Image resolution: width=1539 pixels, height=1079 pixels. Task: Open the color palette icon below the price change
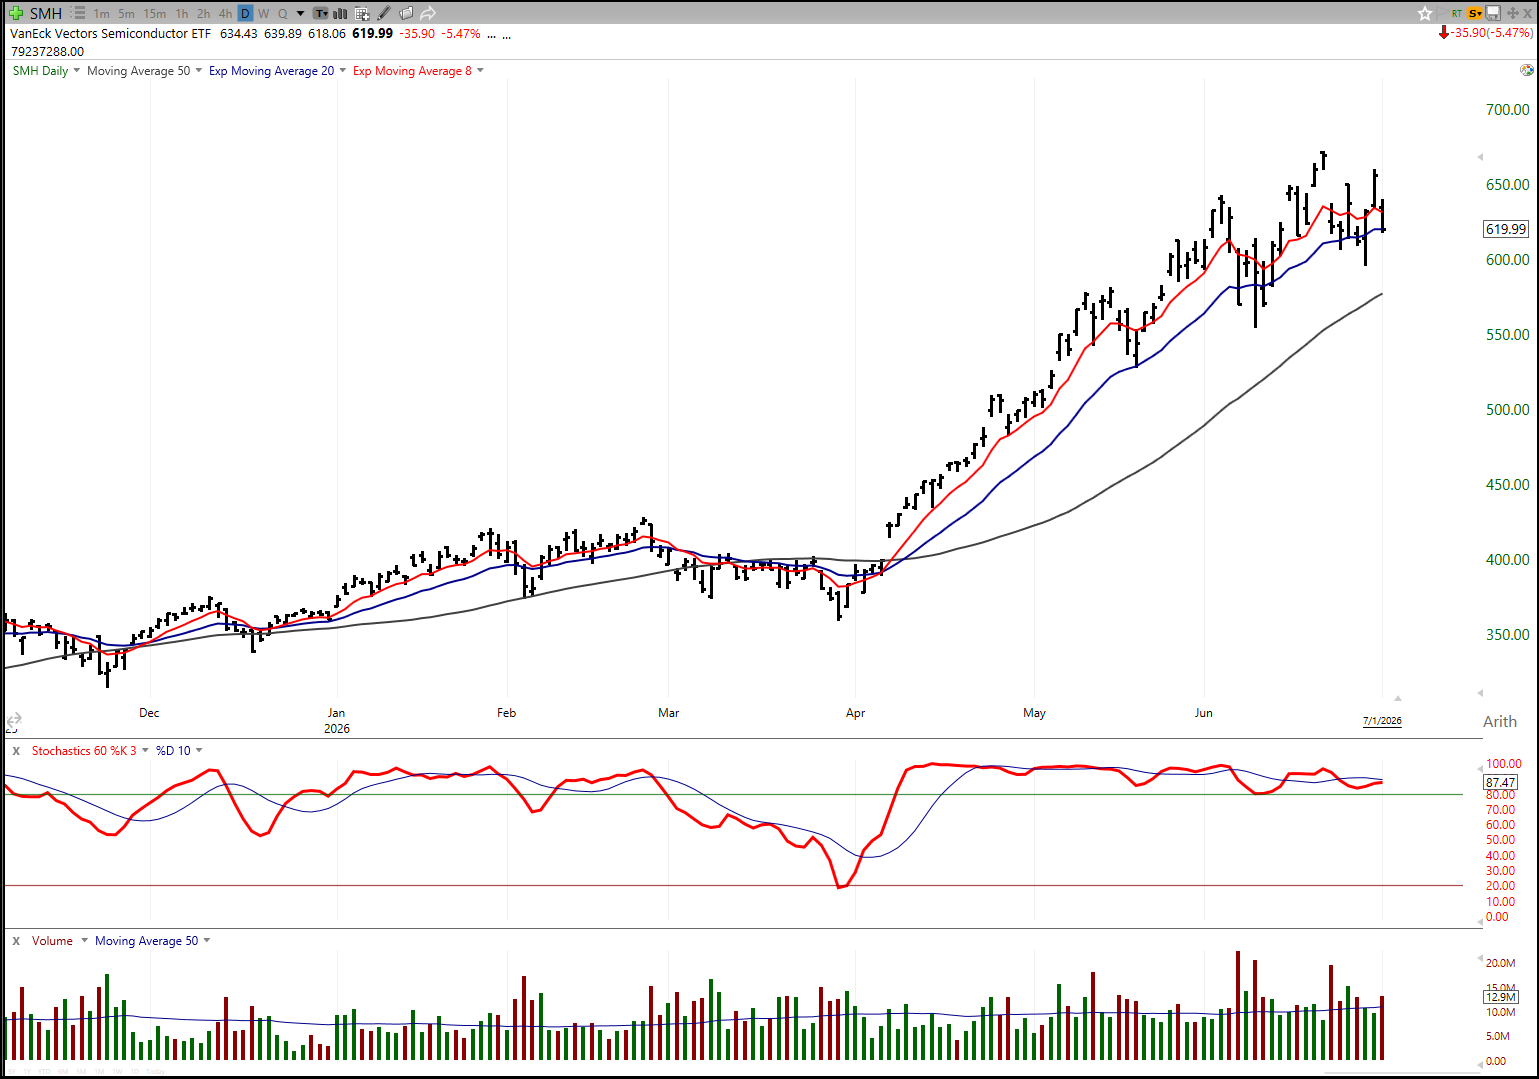(x=1526, y=70)
